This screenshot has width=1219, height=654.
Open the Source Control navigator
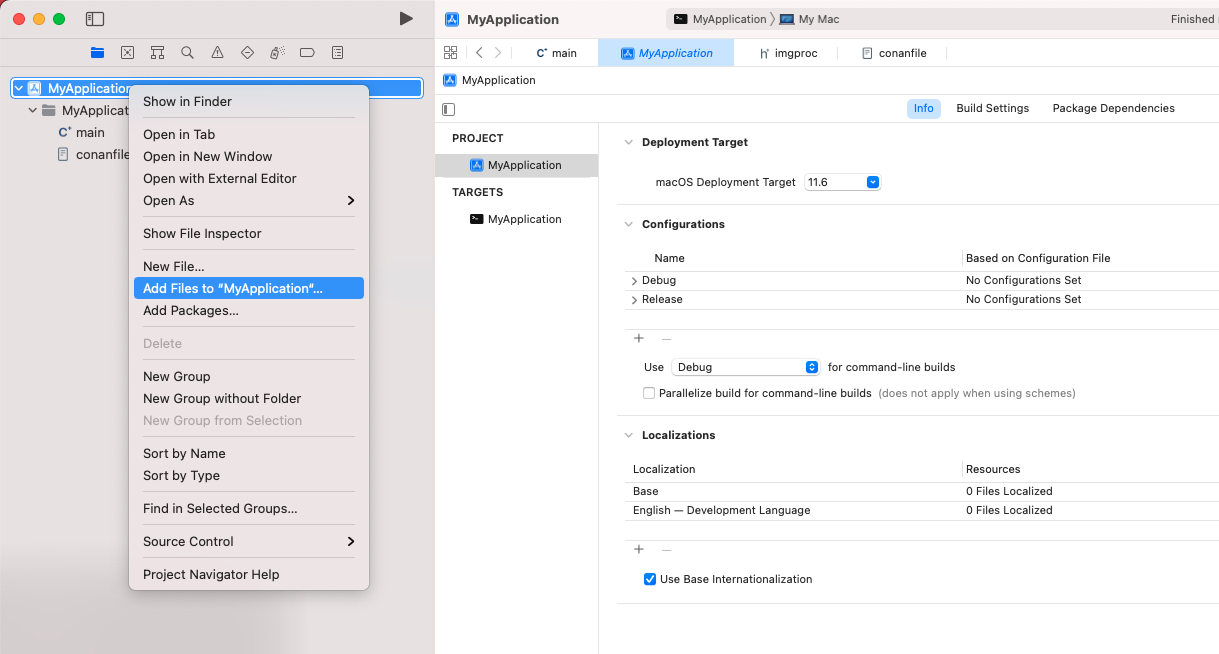[127, 52]
